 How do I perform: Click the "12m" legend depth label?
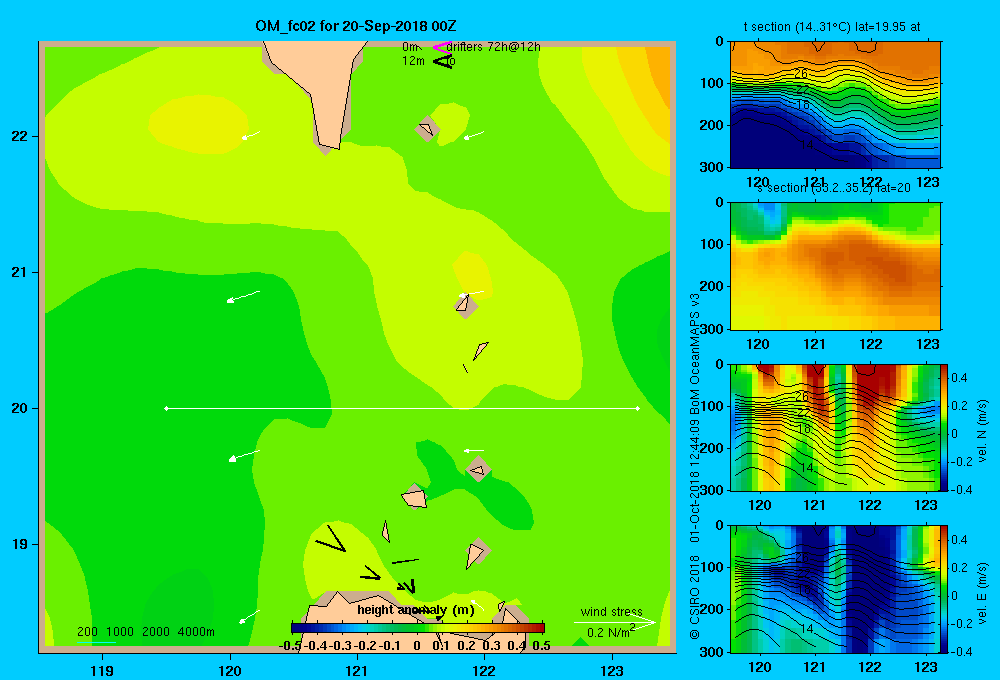pos(413,61)
